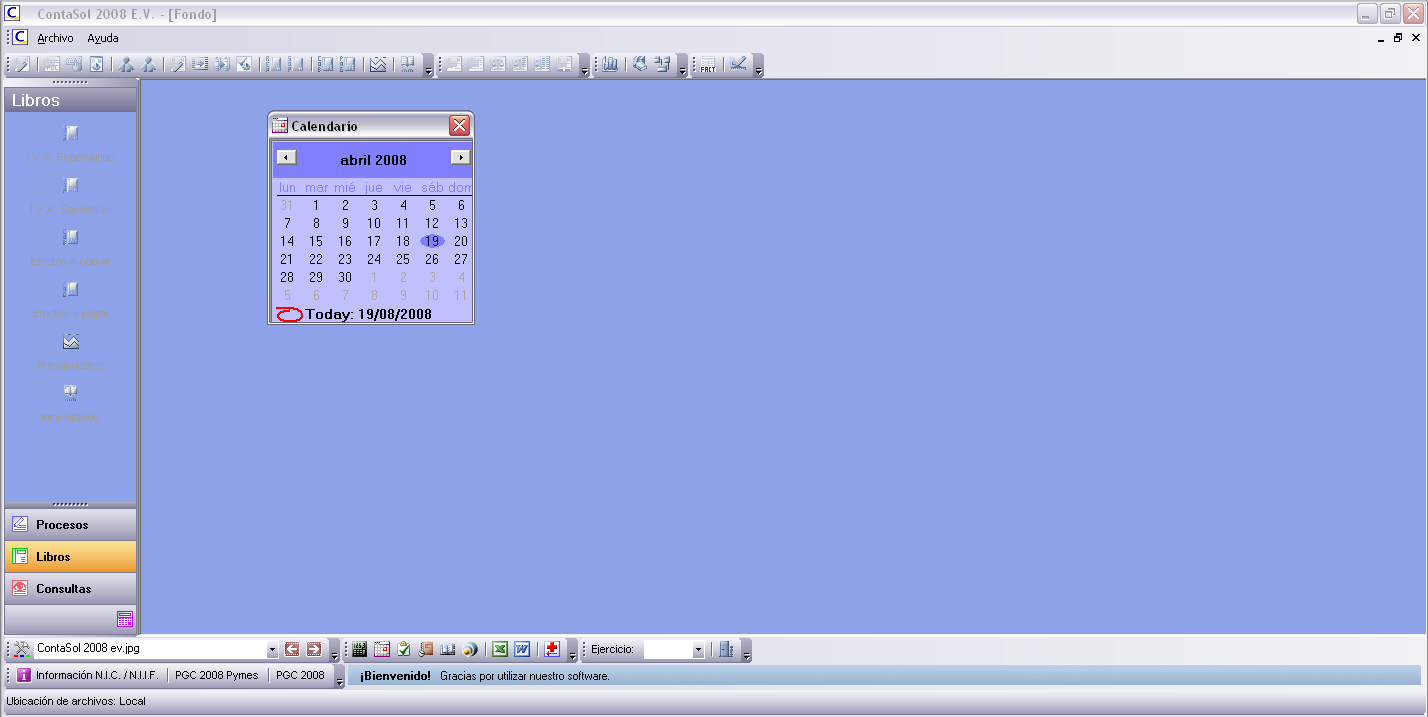Click the pencil icon left of FACT toolbar's overflow arrow

click(x=738, y=65)
